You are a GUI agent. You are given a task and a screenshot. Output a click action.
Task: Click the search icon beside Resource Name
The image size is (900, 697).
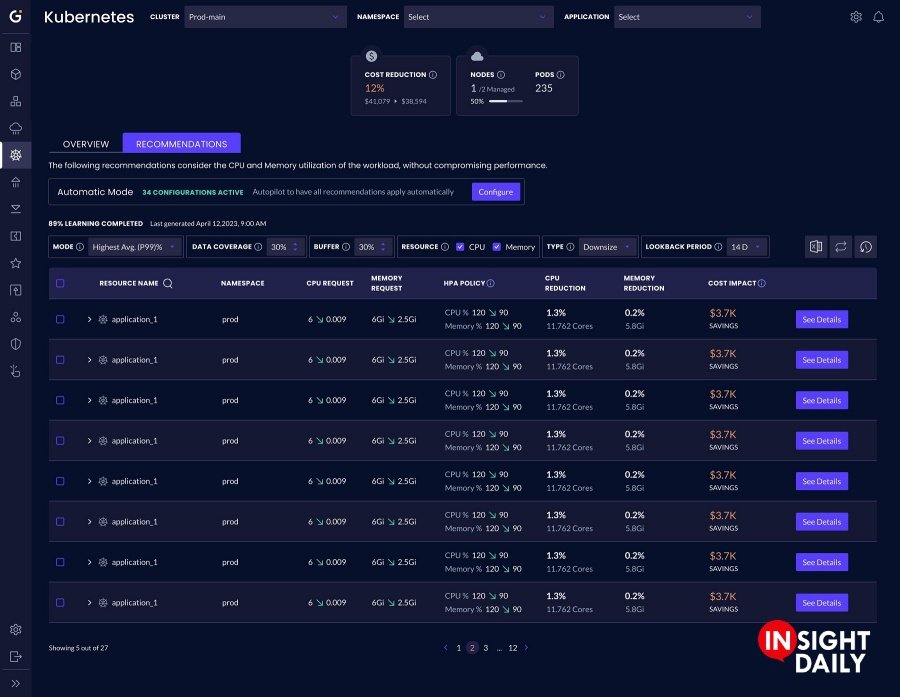tap(168, 284)
